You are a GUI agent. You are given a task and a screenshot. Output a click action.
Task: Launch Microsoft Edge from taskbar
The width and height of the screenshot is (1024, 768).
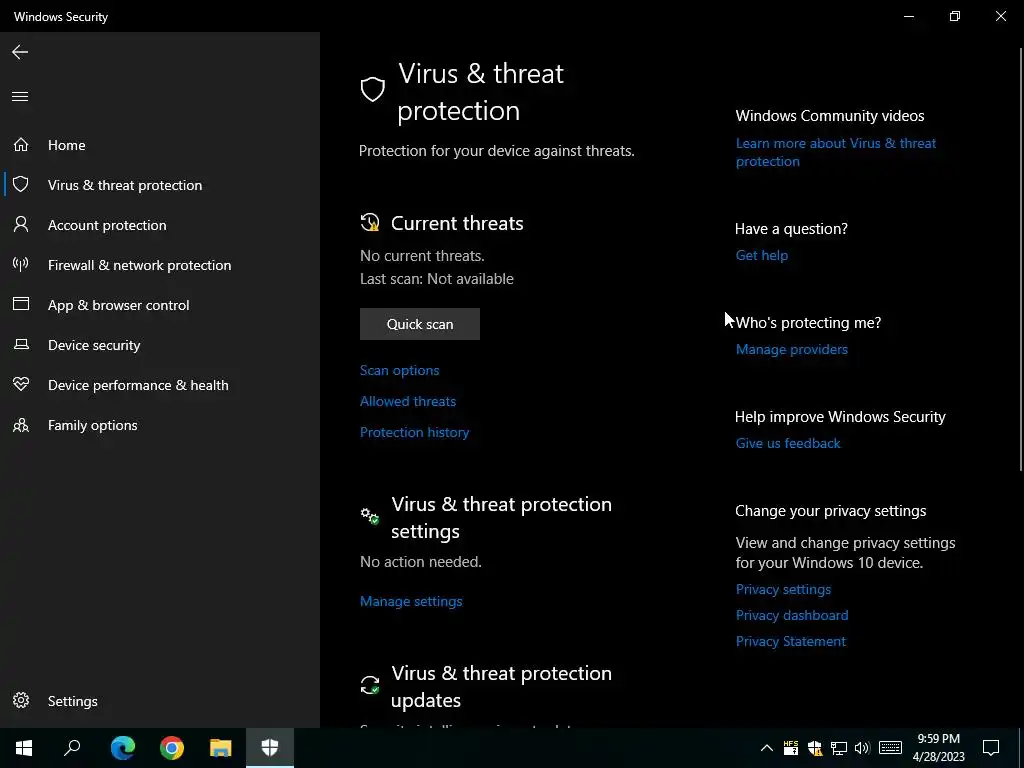coord(123,748)
